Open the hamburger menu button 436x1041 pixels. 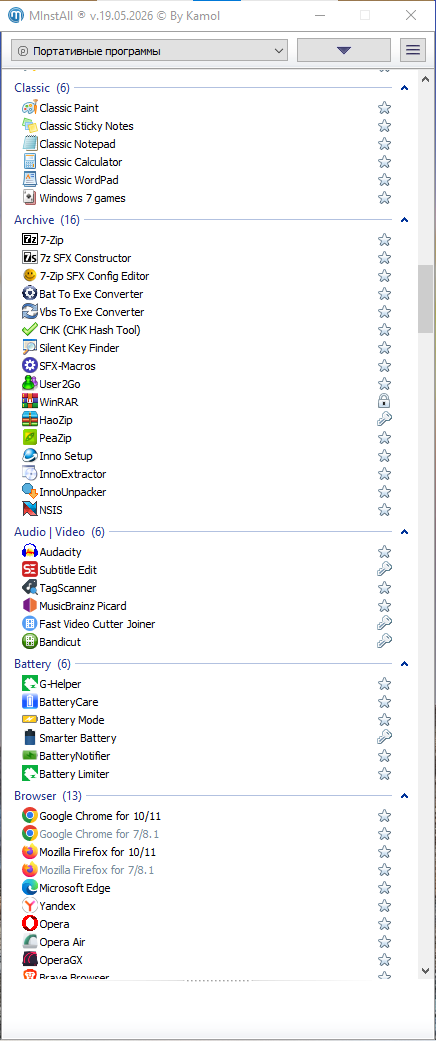coord(413,50)
